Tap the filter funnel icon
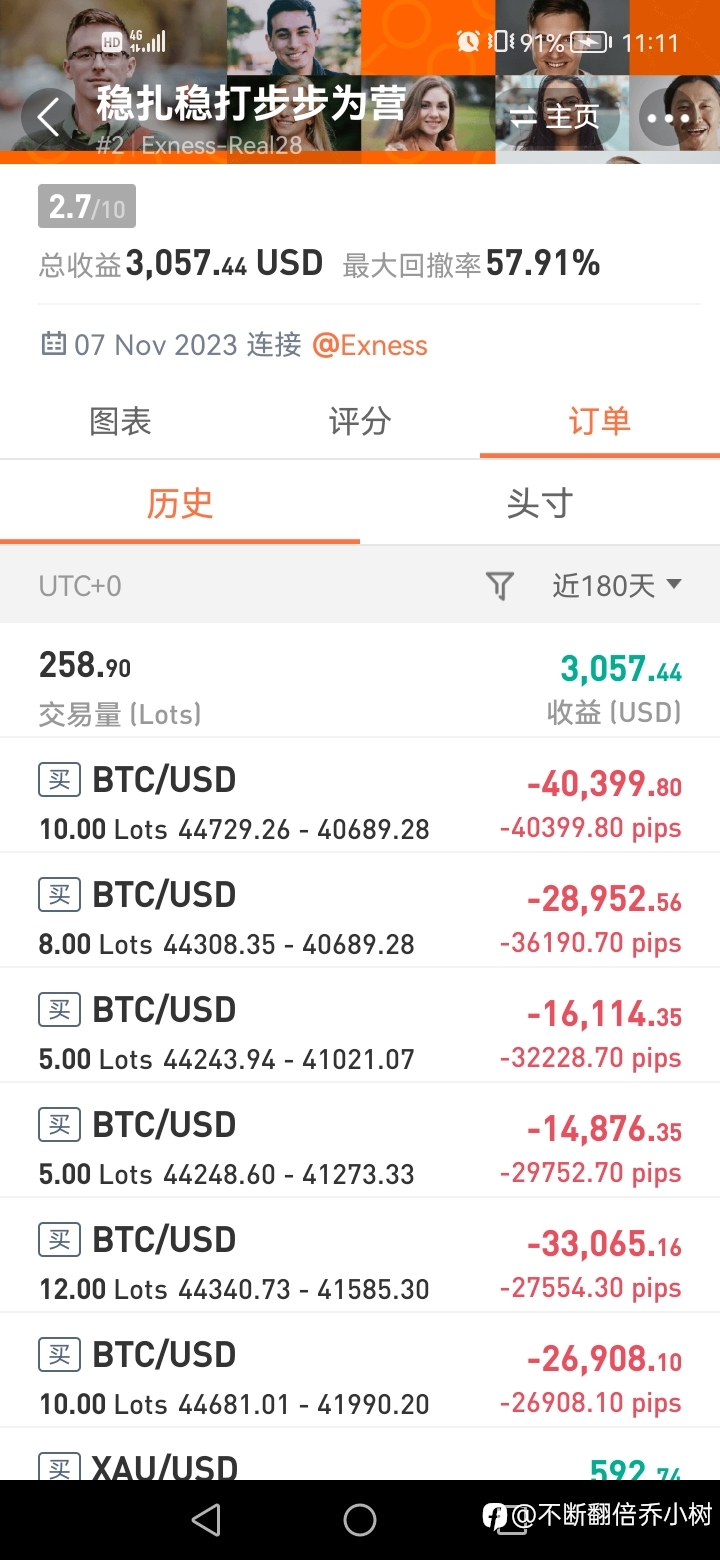Screen dimensions: 720x1560 click(499, 585)
